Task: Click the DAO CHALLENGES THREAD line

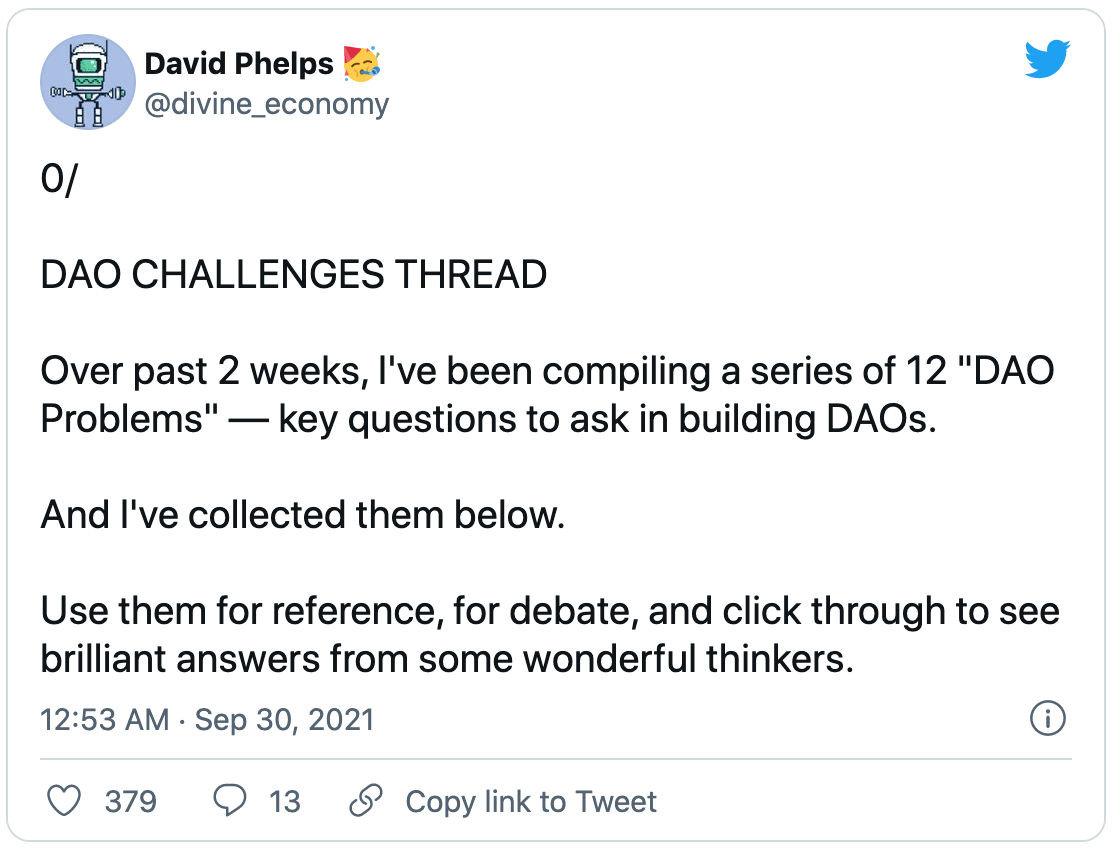Action: (293, 274)
